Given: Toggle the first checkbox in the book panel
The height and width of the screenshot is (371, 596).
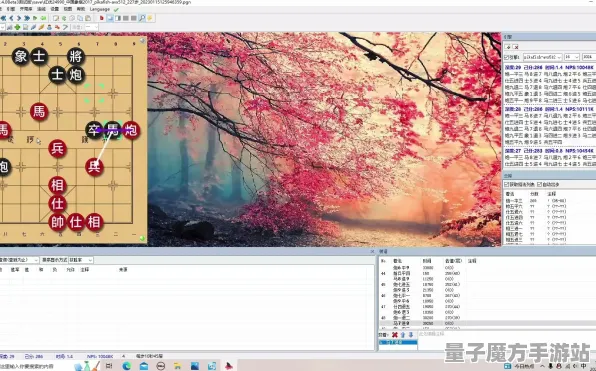Looking at the screenshot, I should [506, 184].
